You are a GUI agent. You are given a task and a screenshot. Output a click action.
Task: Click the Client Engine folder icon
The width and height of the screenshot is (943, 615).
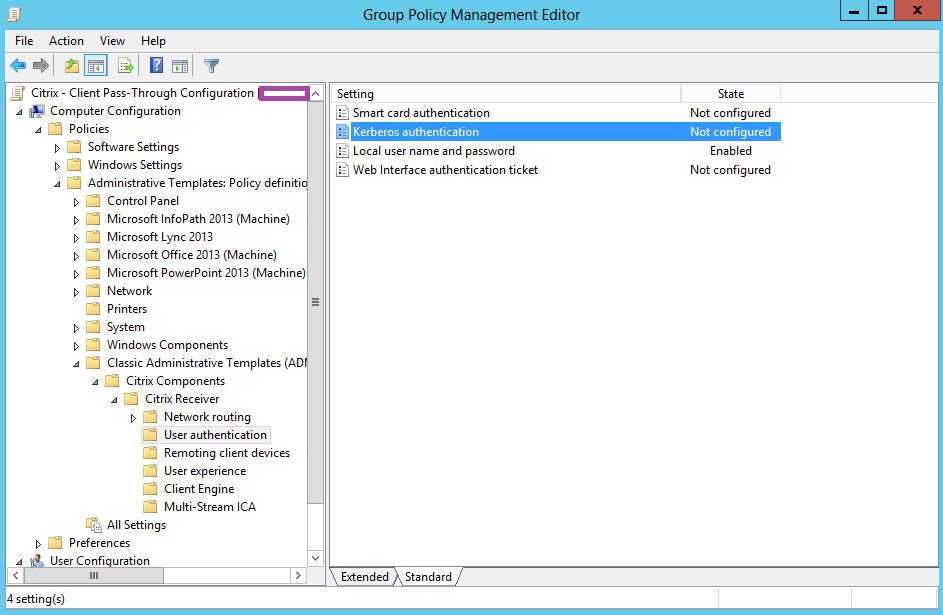pyautogui.click(x=150, y=489)
